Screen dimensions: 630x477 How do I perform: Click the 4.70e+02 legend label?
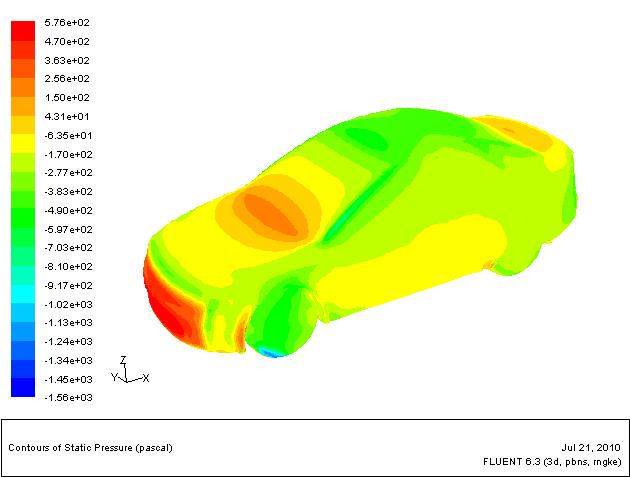click(67, 42)
